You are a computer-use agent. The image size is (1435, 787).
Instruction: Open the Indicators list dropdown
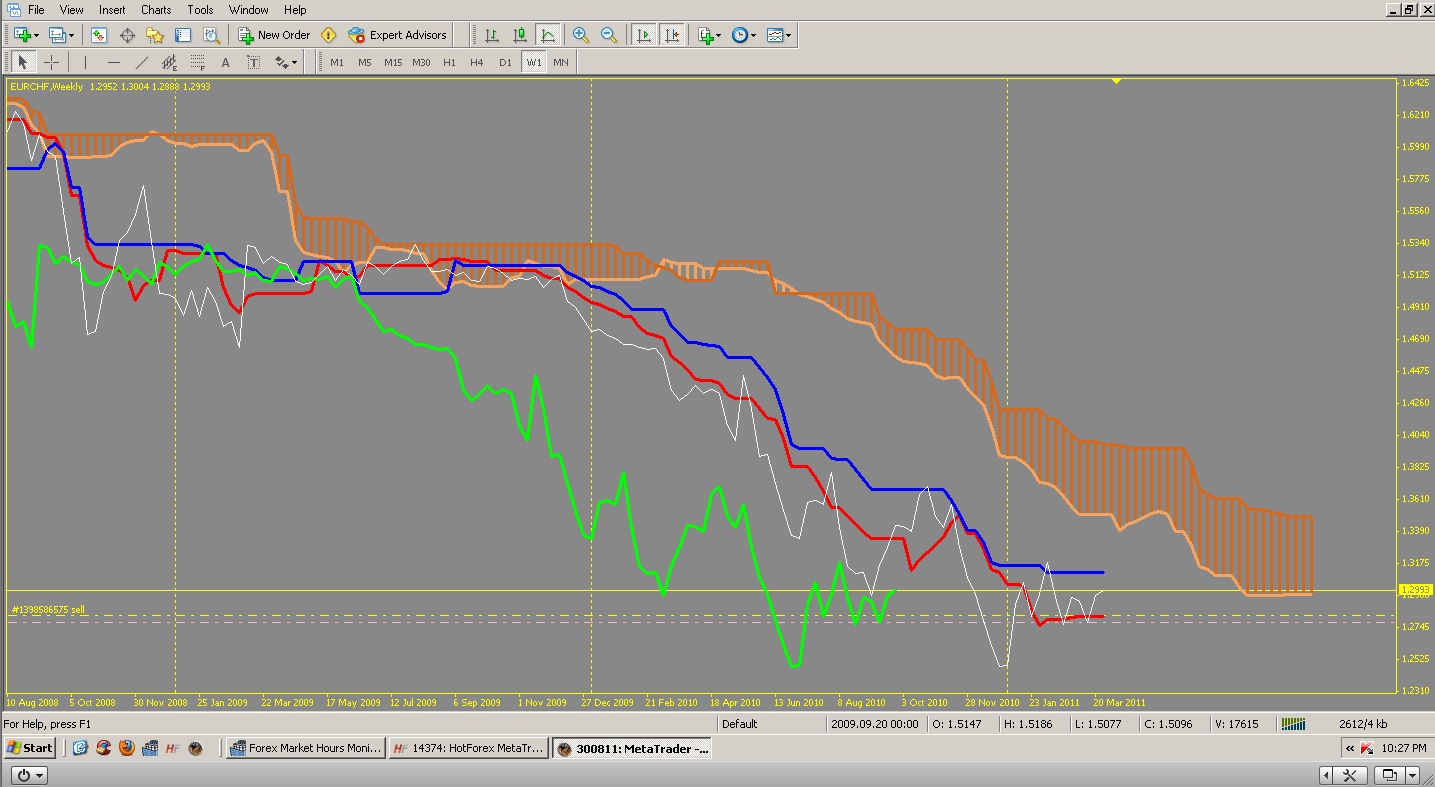[x=709, y=35]
